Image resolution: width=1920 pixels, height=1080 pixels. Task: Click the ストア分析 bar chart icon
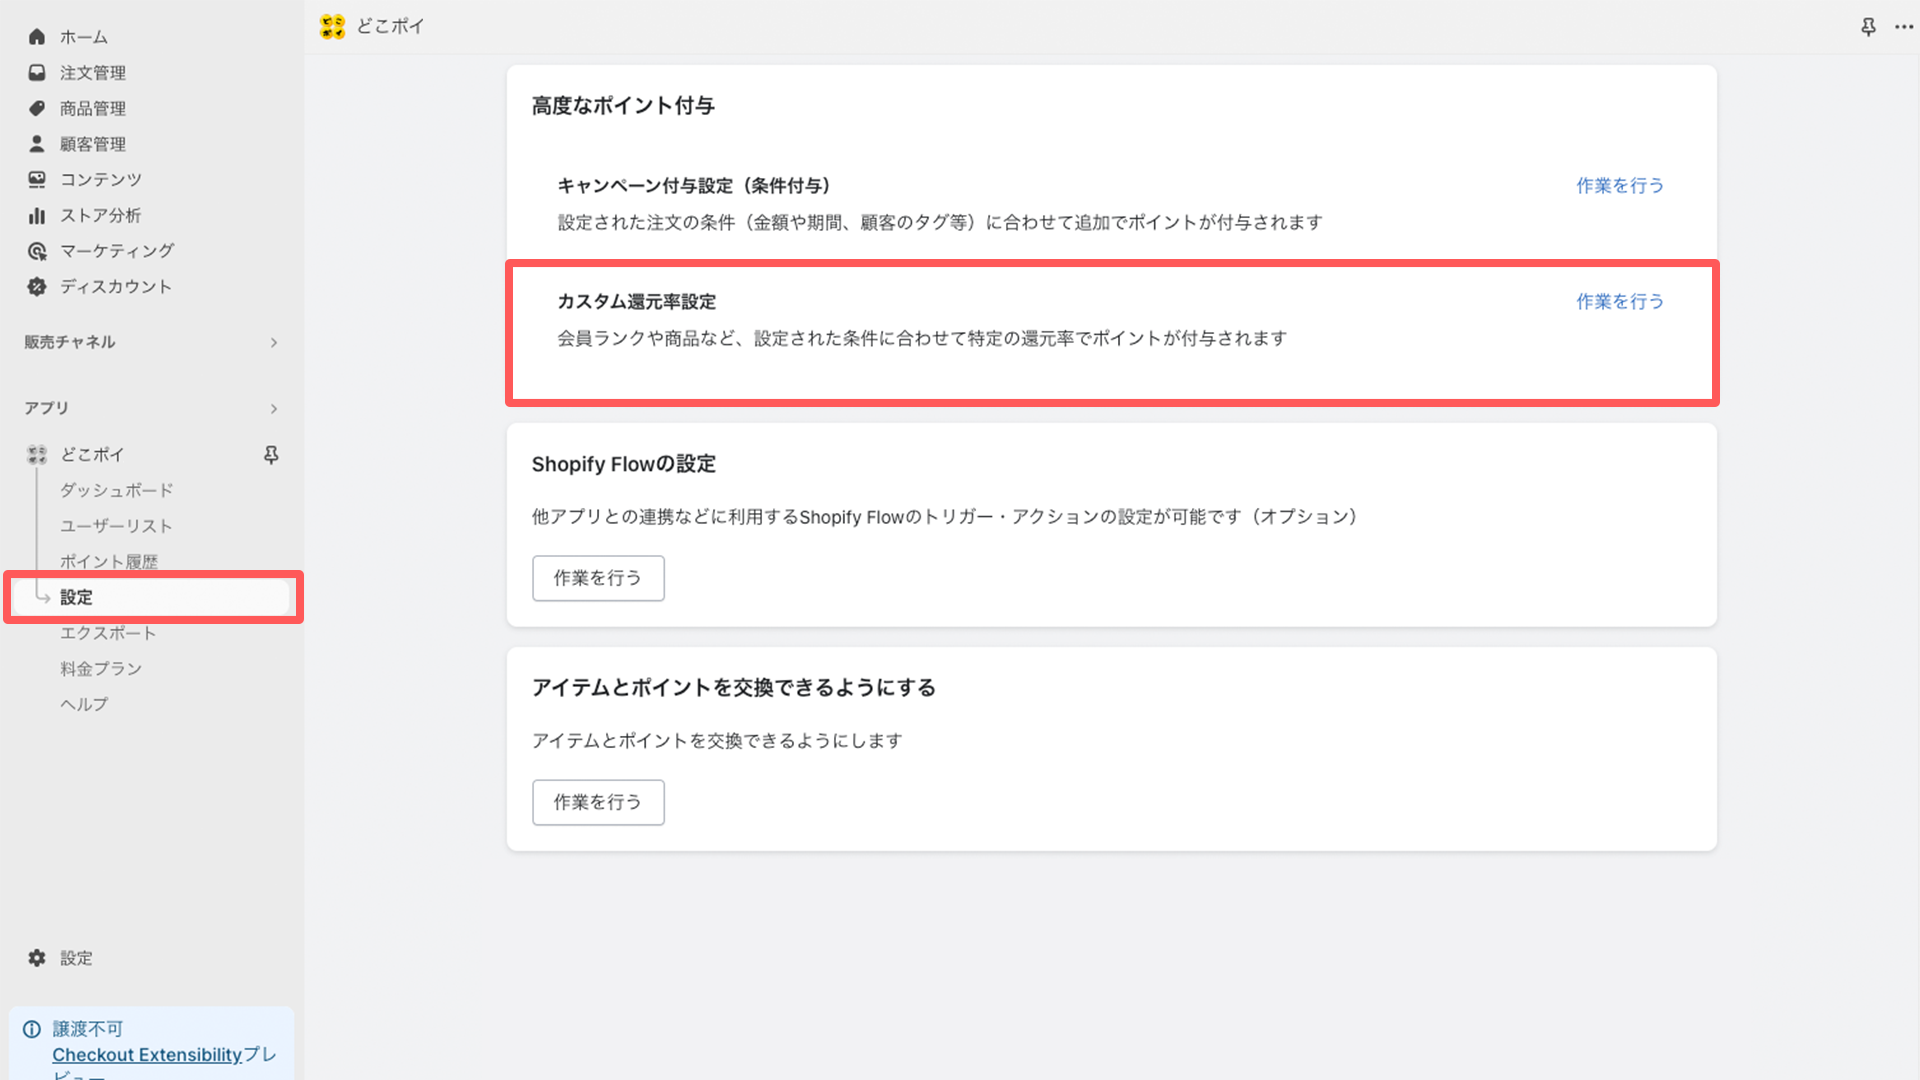(37, 215)
